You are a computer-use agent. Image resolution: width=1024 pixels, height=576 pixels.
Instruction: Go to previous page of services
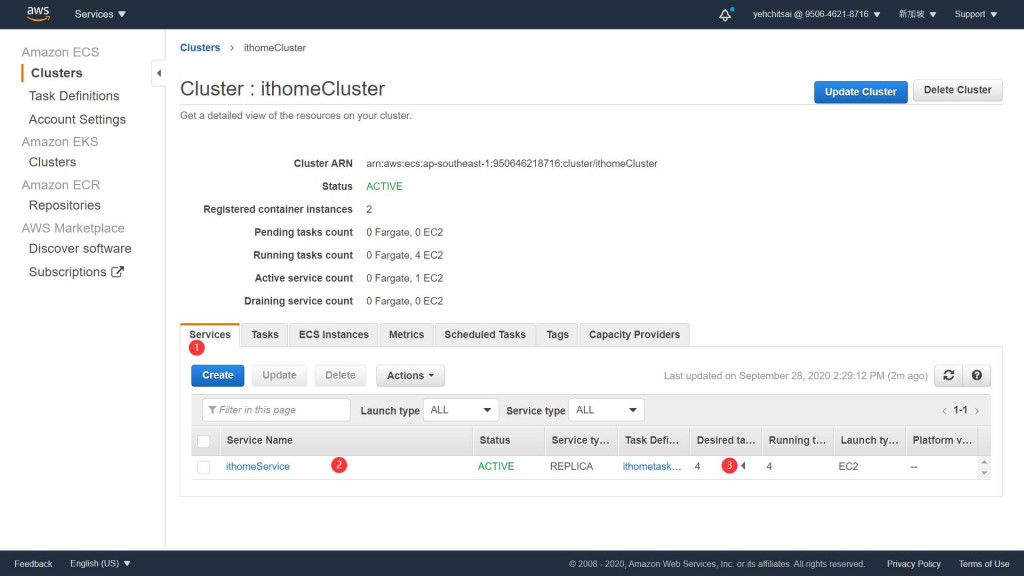coord(944,411)
